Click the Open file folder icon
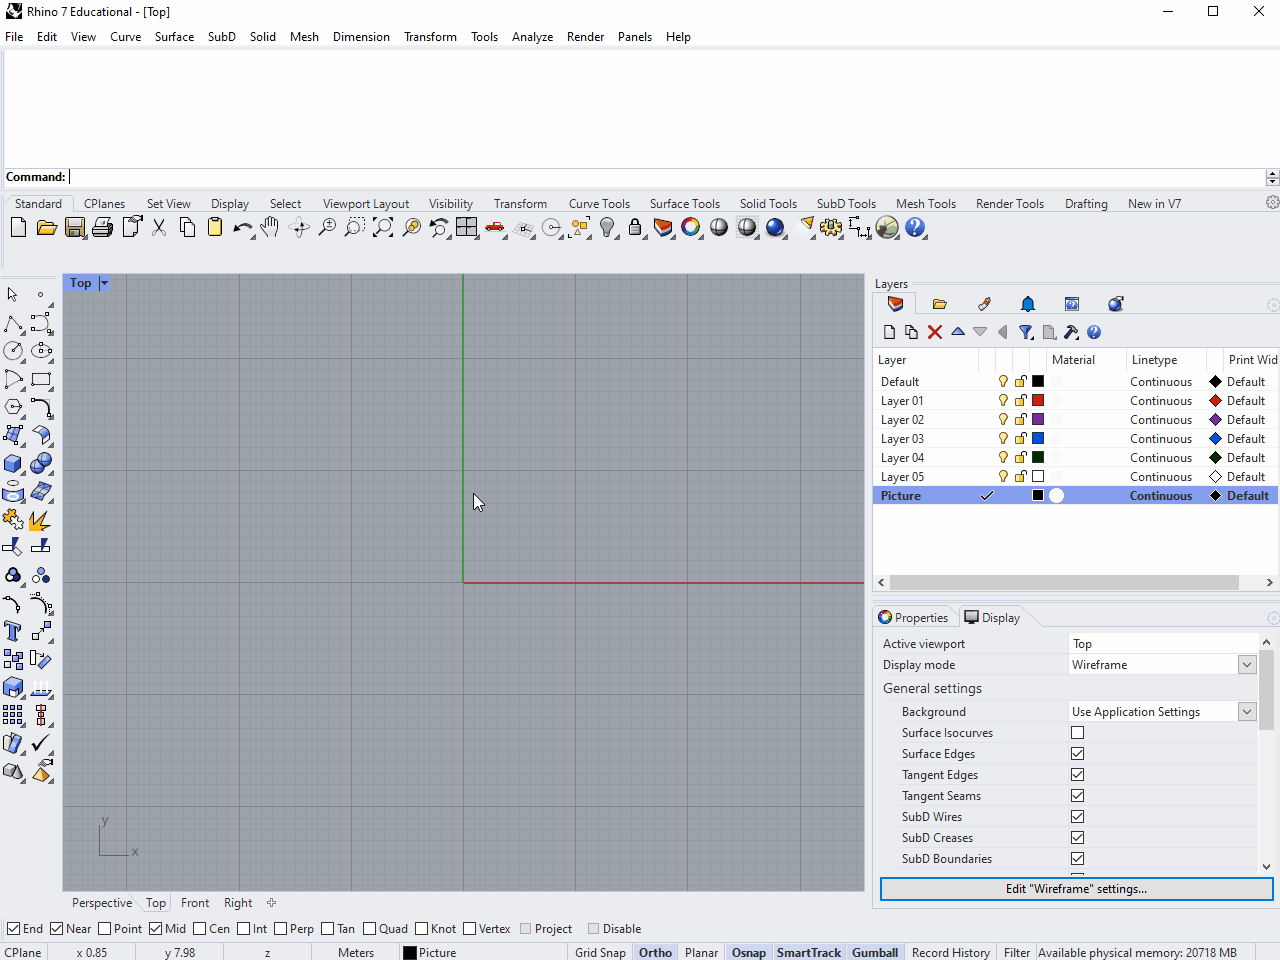This screenshot has height=960, width=1280. point(46,228)
